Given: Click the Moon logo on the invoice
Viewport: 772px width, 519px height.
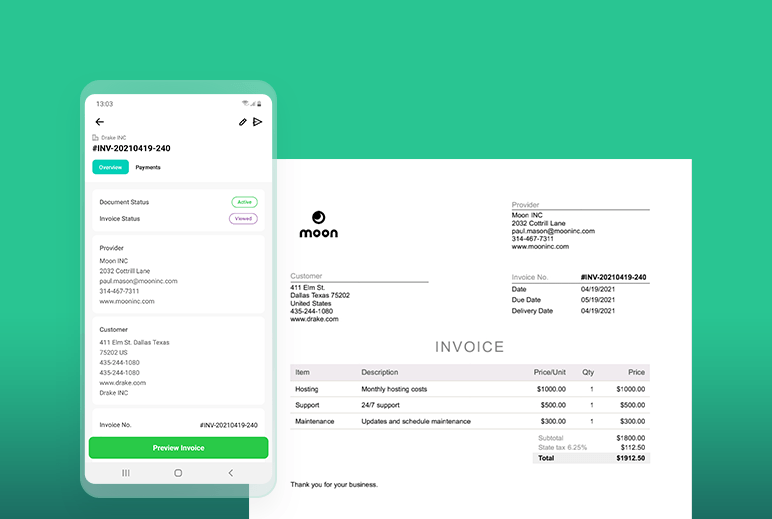Looking at the screenshot, I should point(318,224).
